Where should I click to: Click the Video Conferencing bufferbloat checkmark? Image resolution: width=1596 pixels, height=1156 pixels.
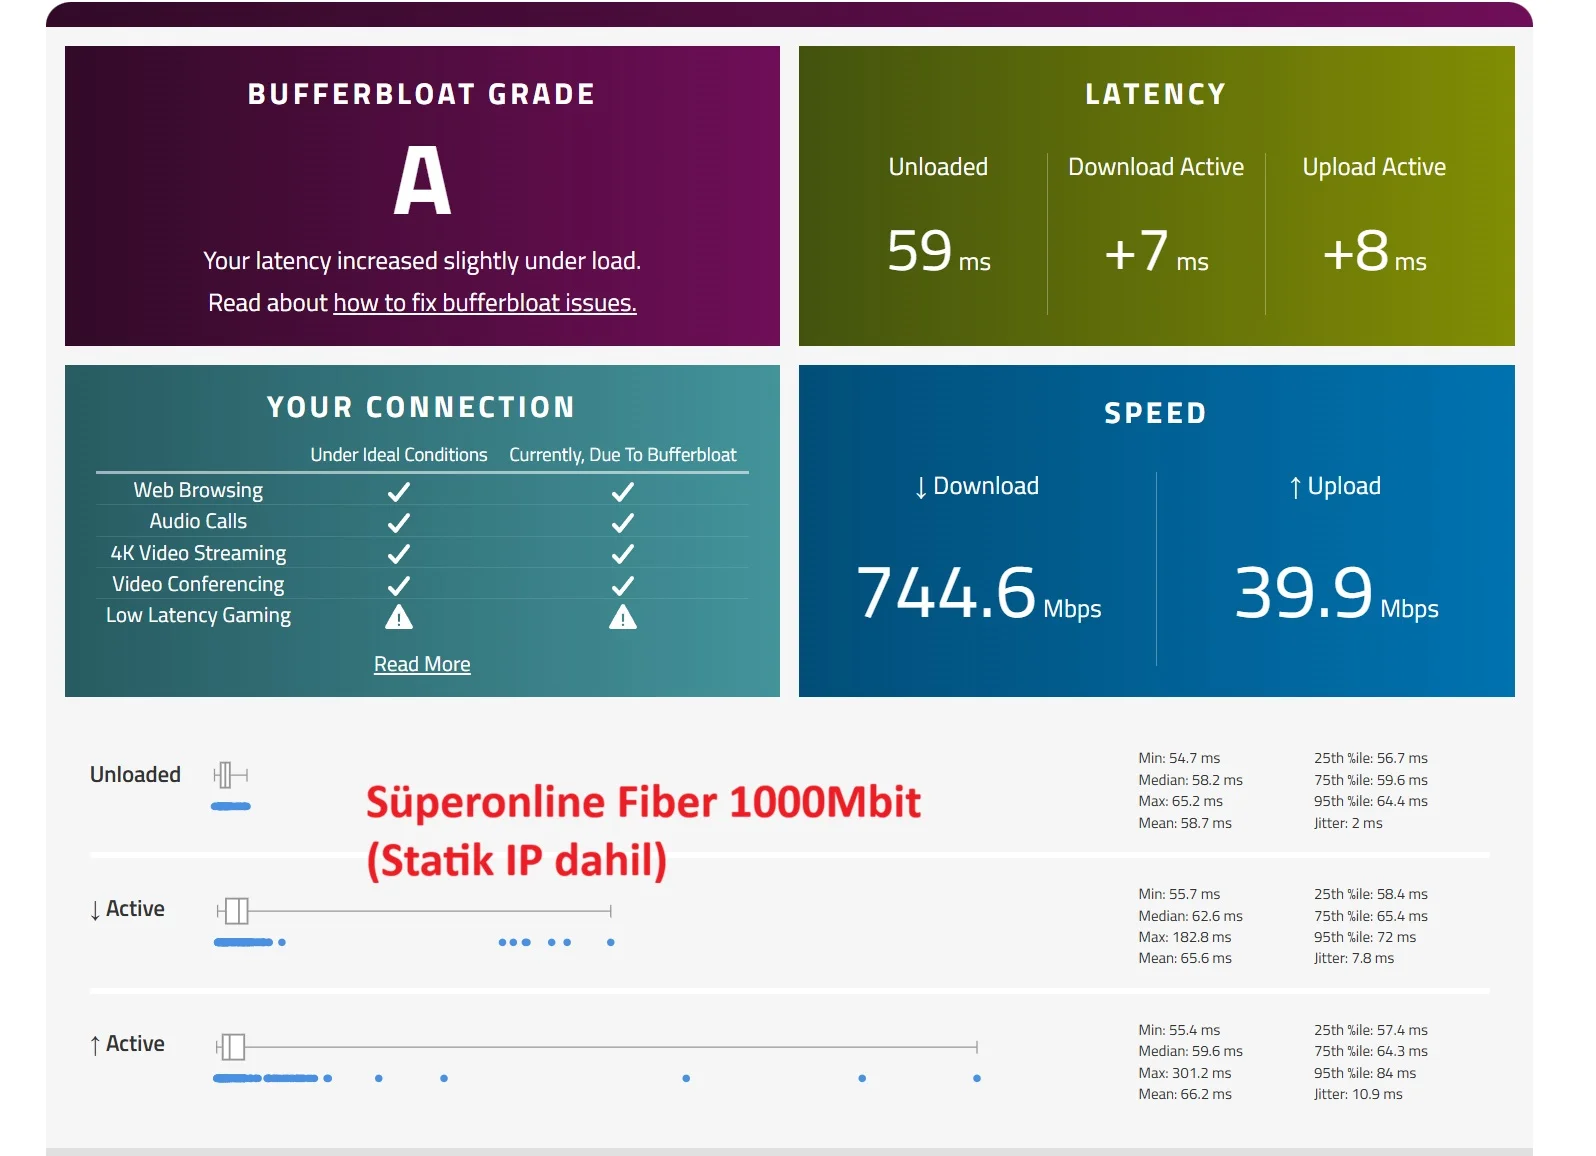(x=623, y=585)
